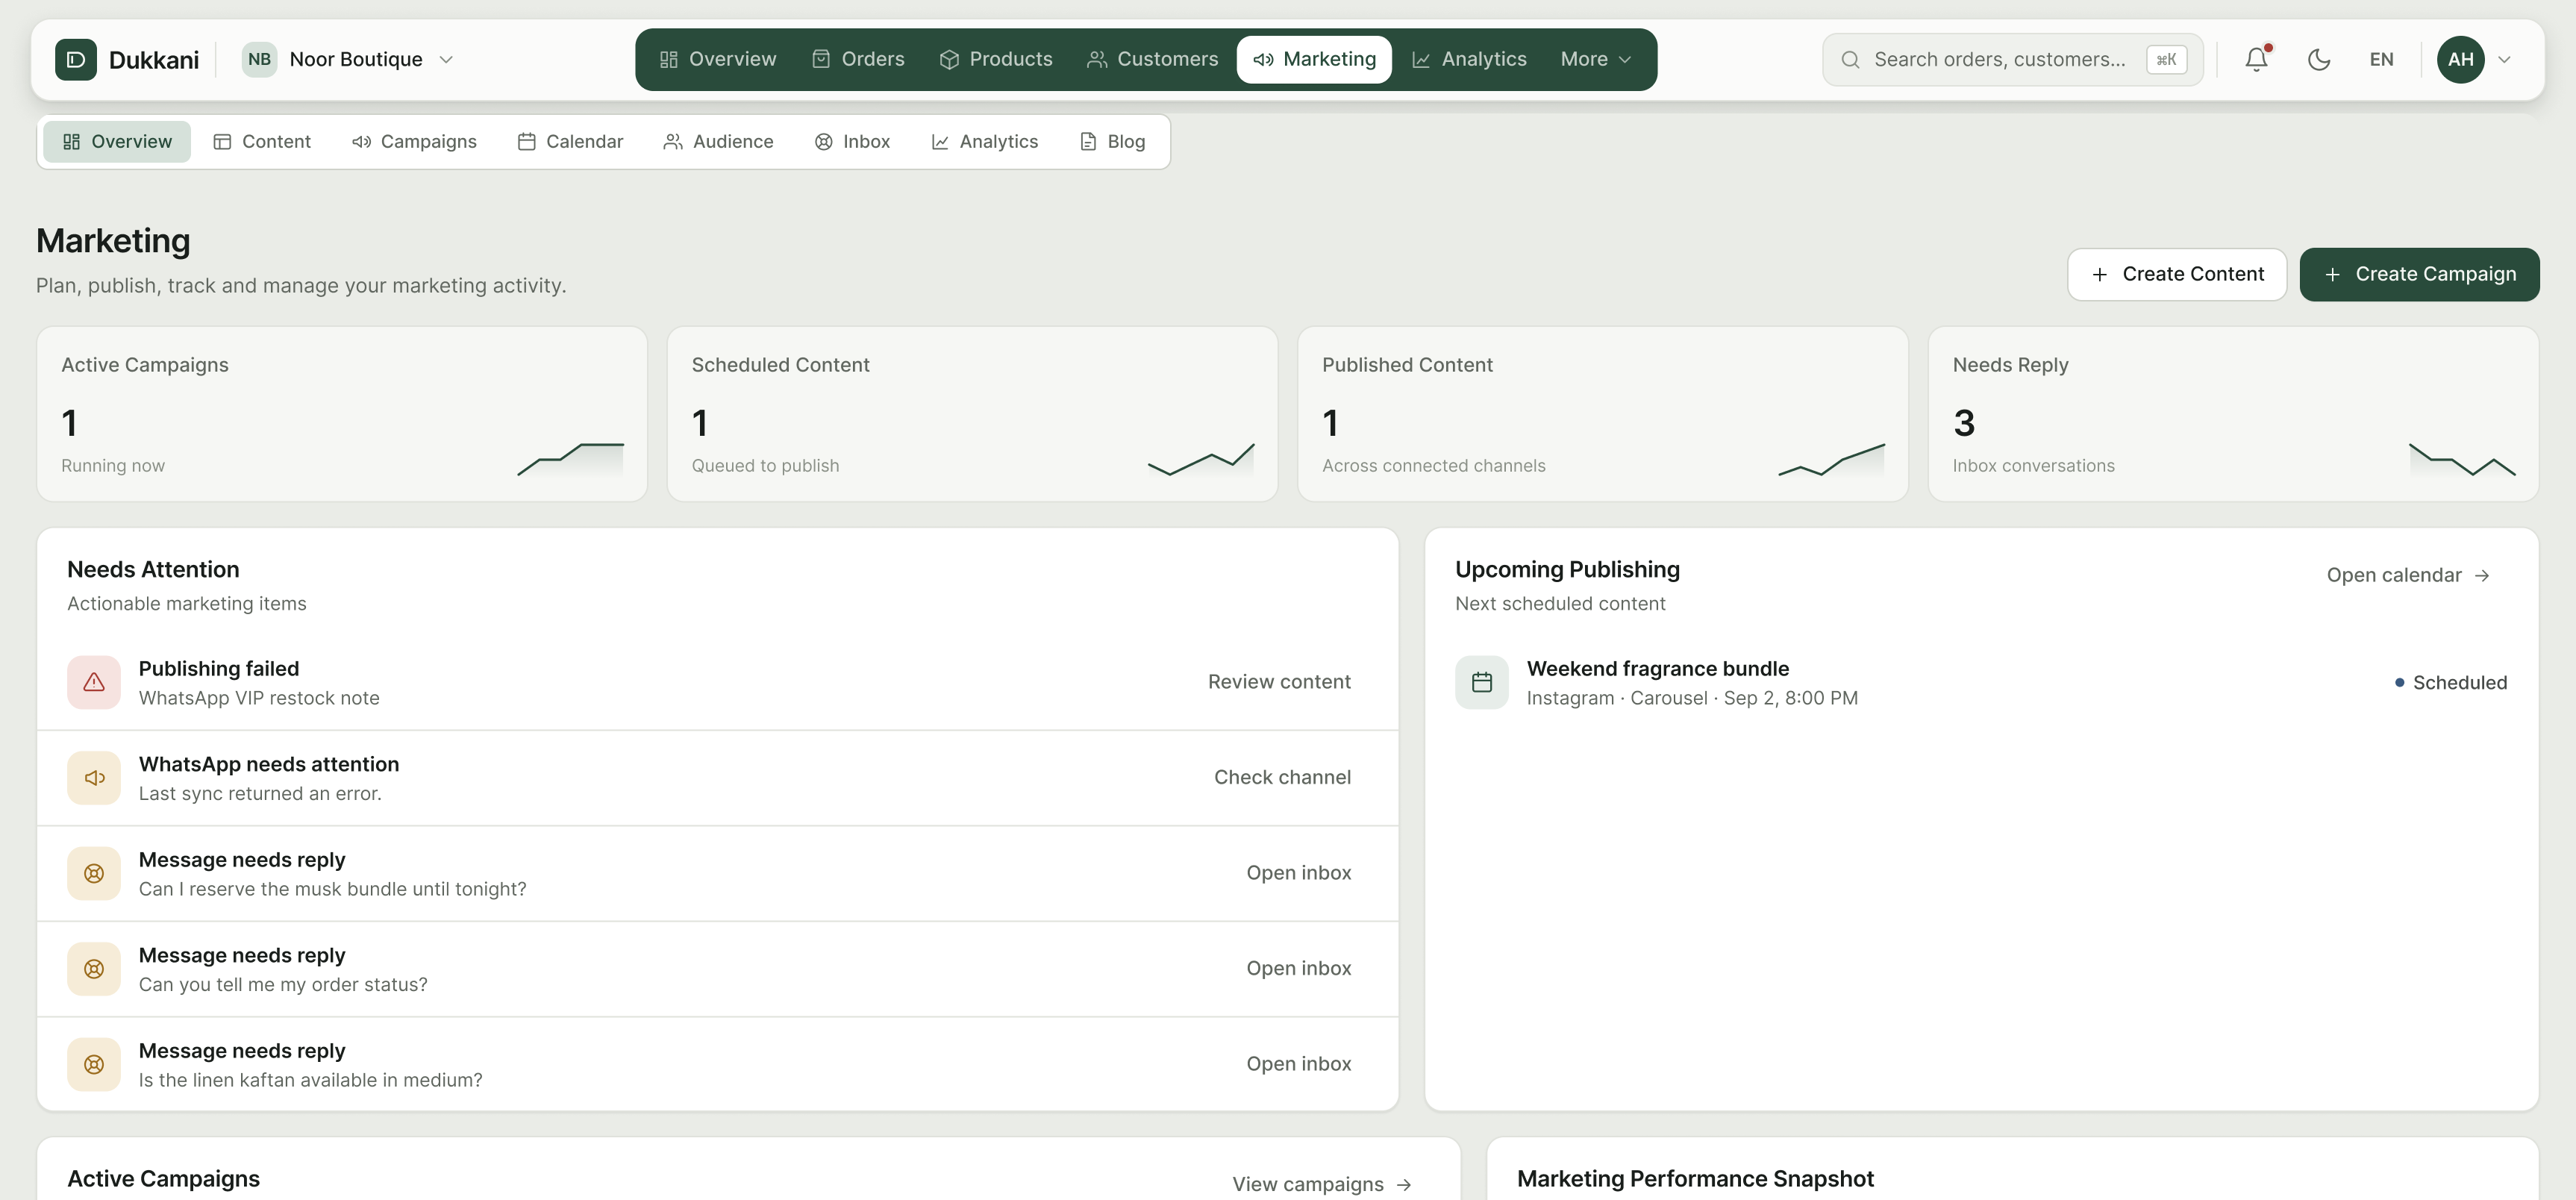
Task: Click icon beside order status message
Action: point(94,969)
